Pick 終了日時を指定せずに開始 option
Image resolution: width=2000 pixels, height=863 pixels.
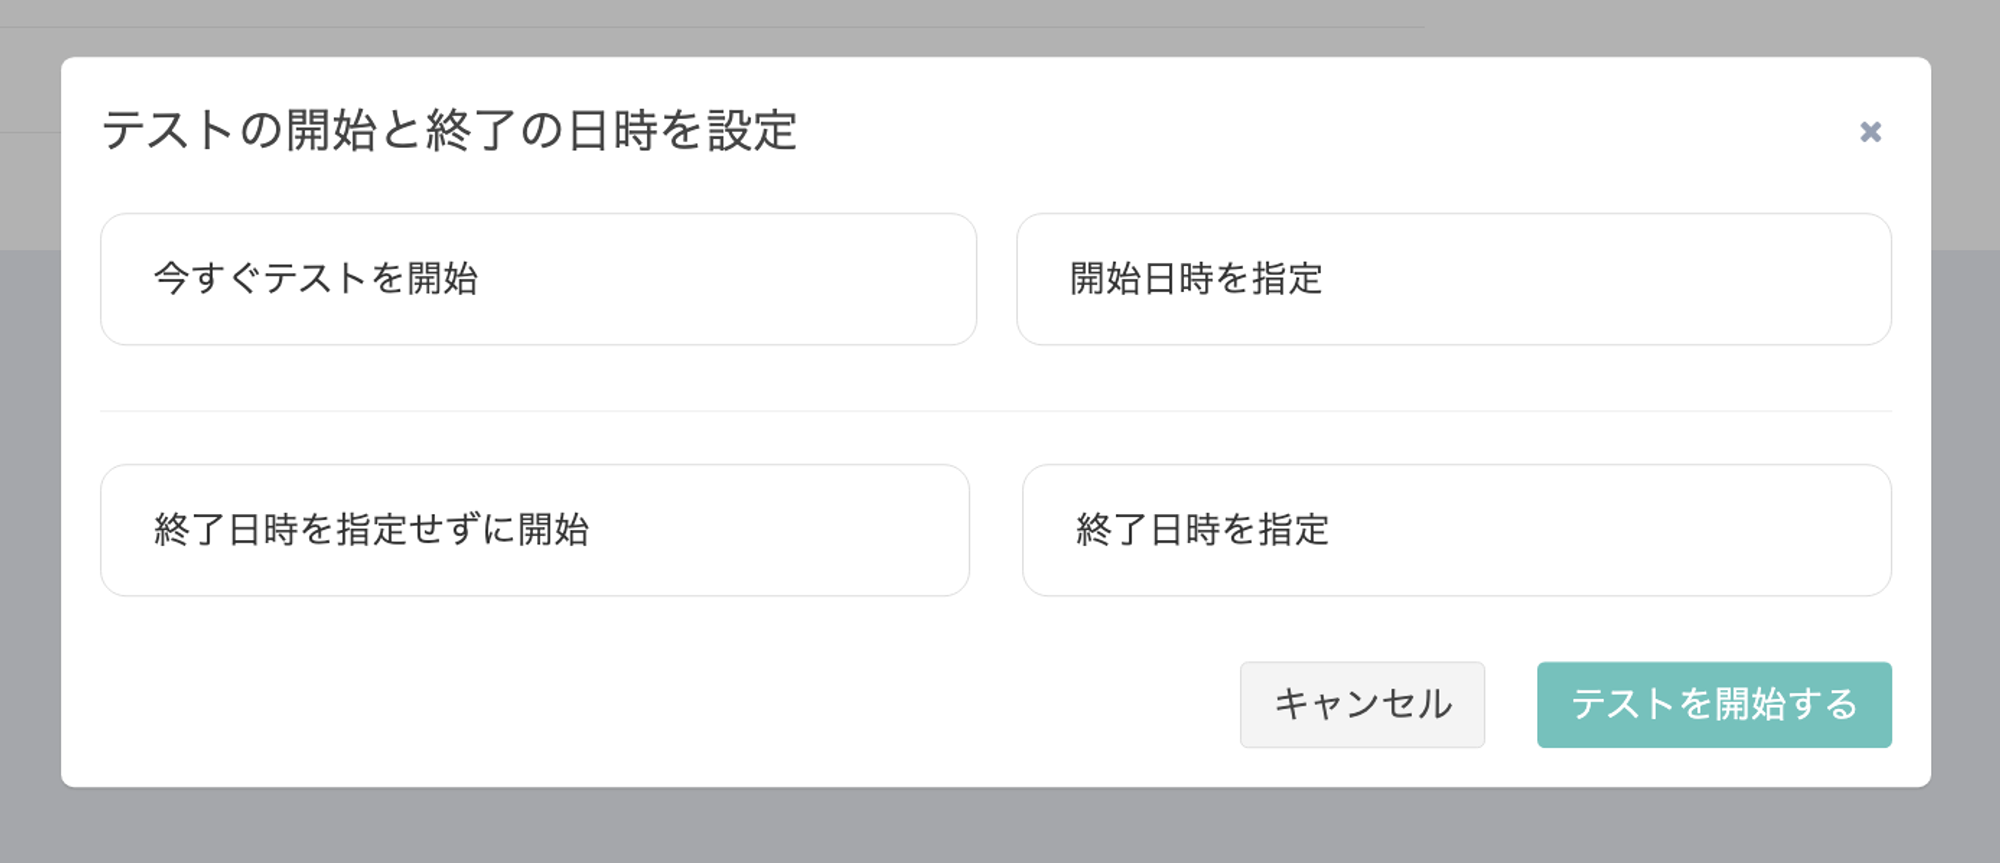(x=535, y=530)
